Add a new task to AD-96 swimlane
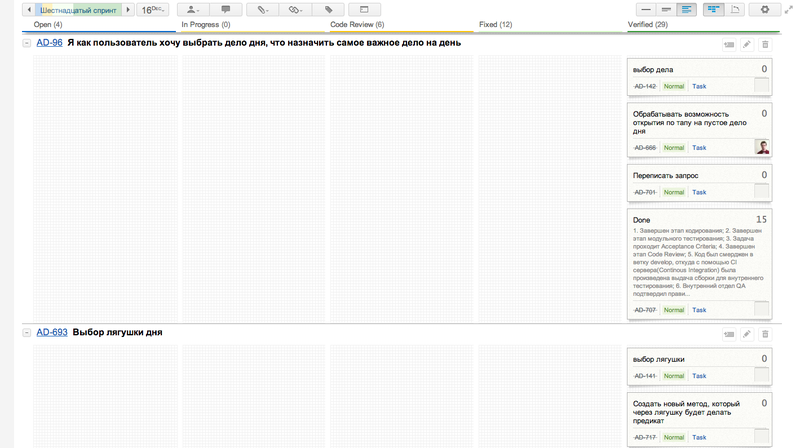This screenshot has height=448, width=800. 729,45
